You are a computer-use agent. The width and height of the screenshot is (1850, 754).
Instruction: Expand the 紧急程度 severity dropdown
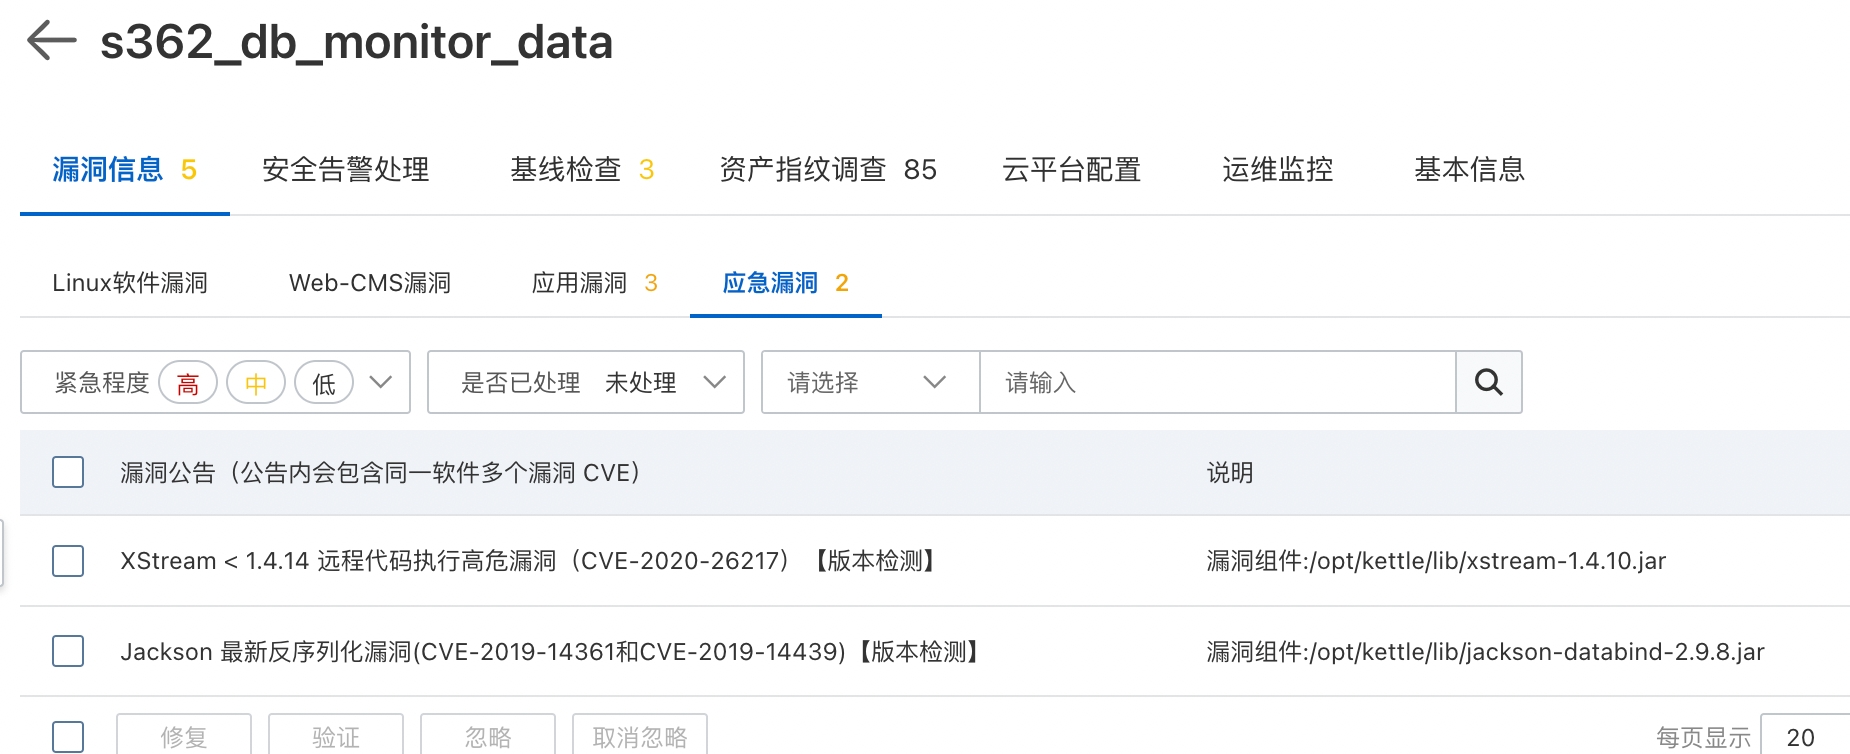coord(380,382)
